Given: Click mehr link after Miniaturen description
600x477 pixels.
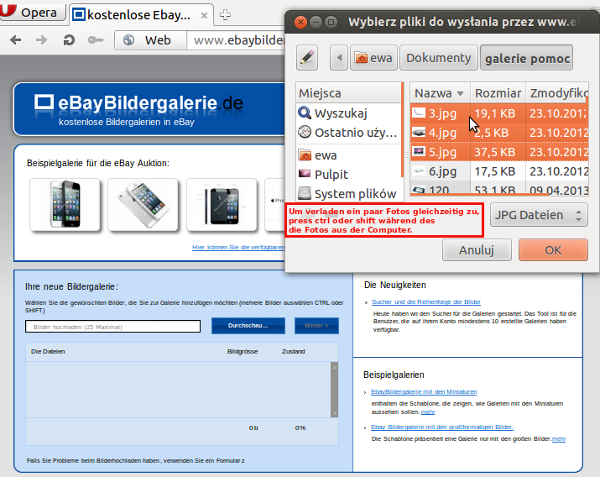Looking at the screenshot, I should coord(428,412).
